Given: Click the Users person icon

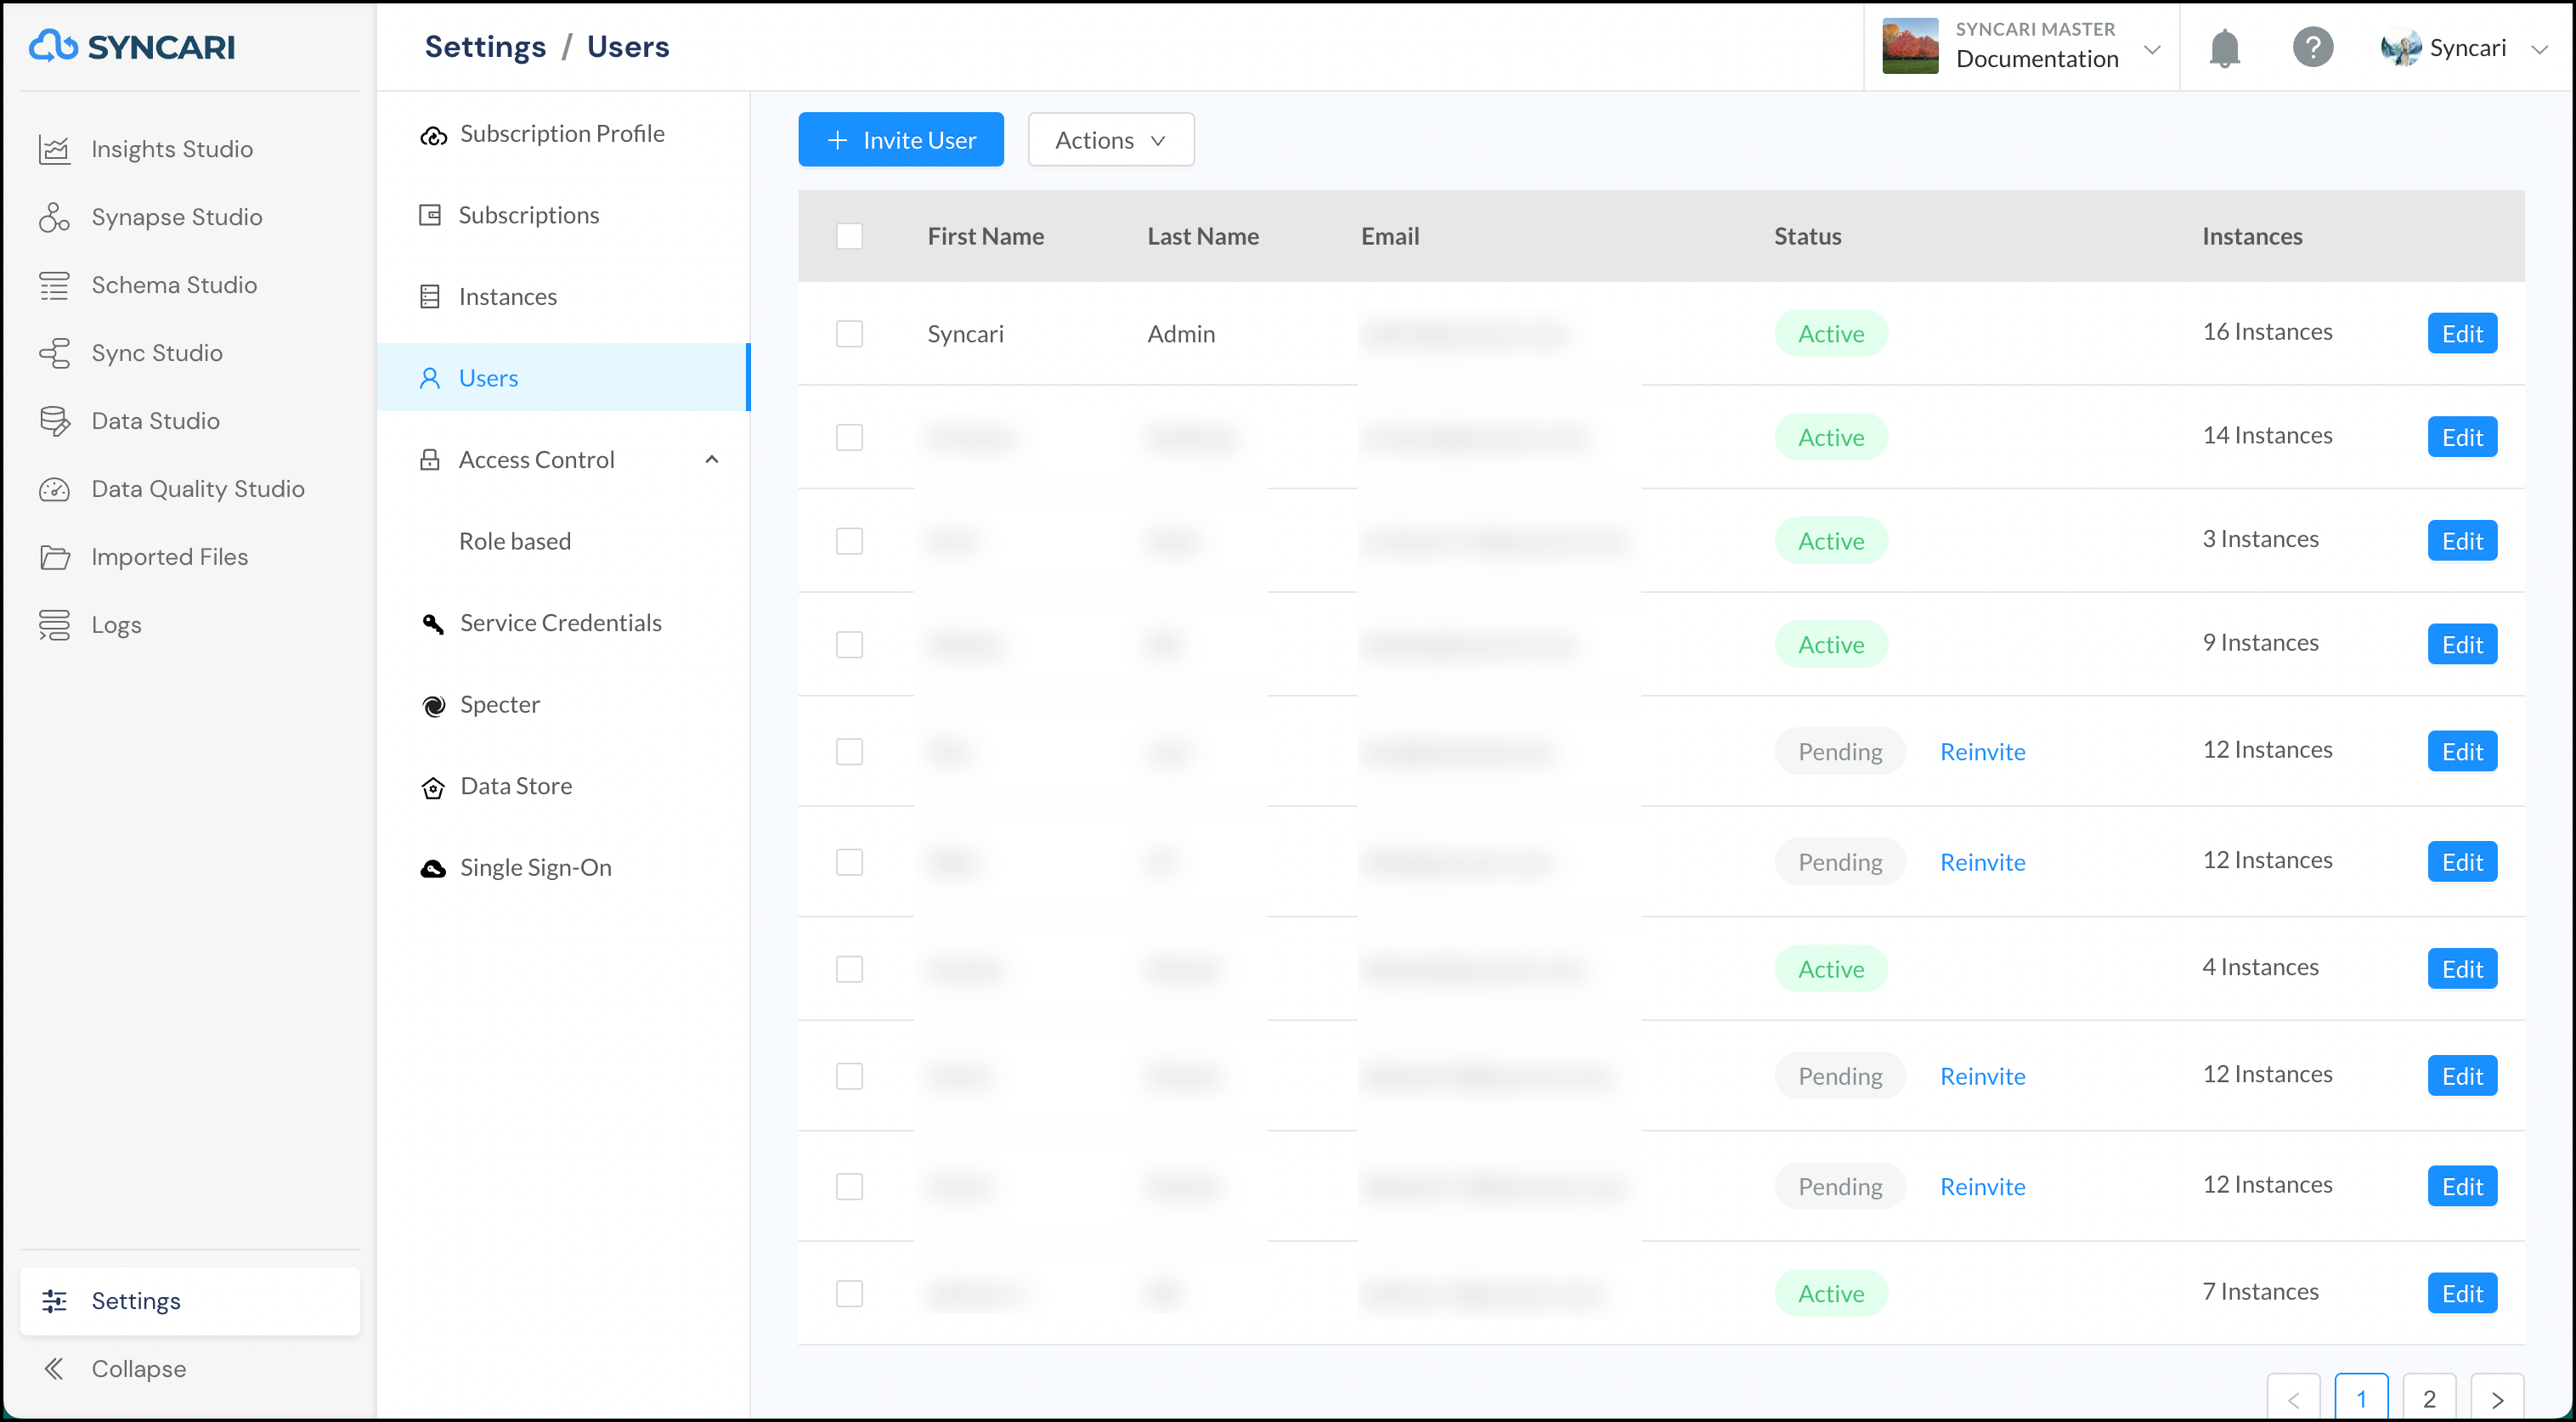Looking at the screenshot, I should [430, 378].
